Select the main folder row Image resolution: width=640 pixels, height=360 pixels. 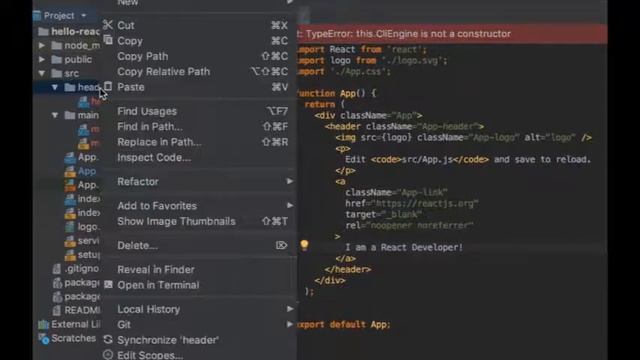click(67, 116)
